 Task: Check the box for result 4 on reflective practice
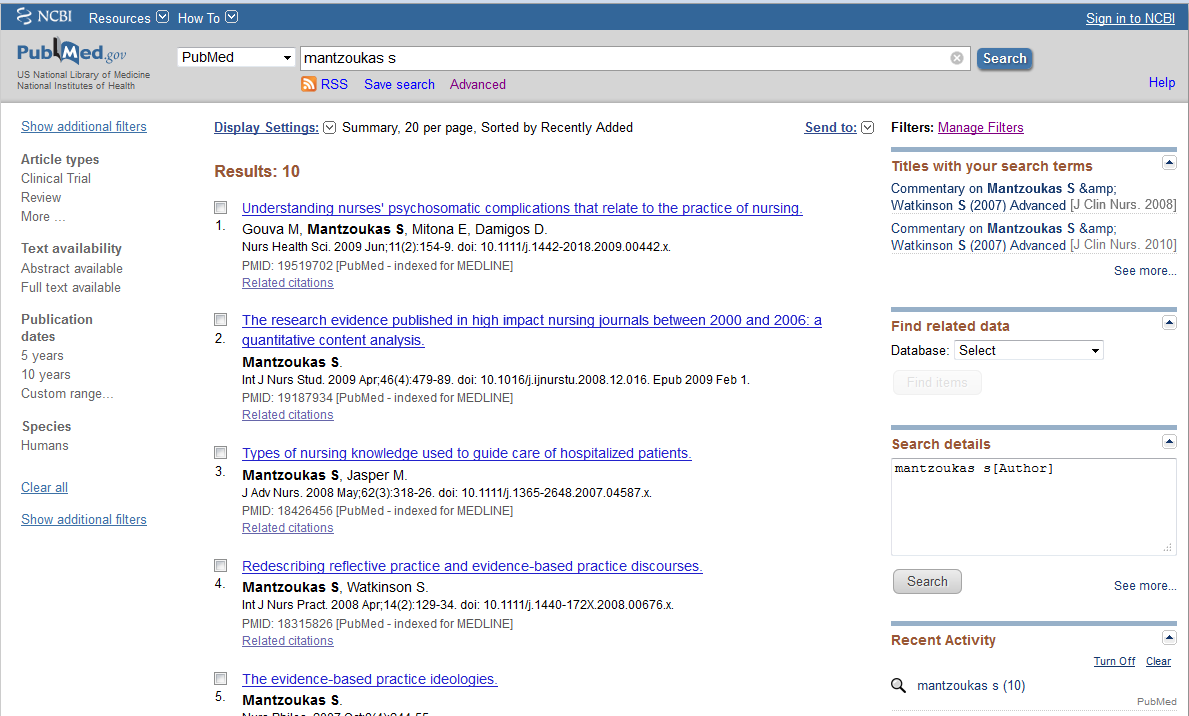pos(221,566)
